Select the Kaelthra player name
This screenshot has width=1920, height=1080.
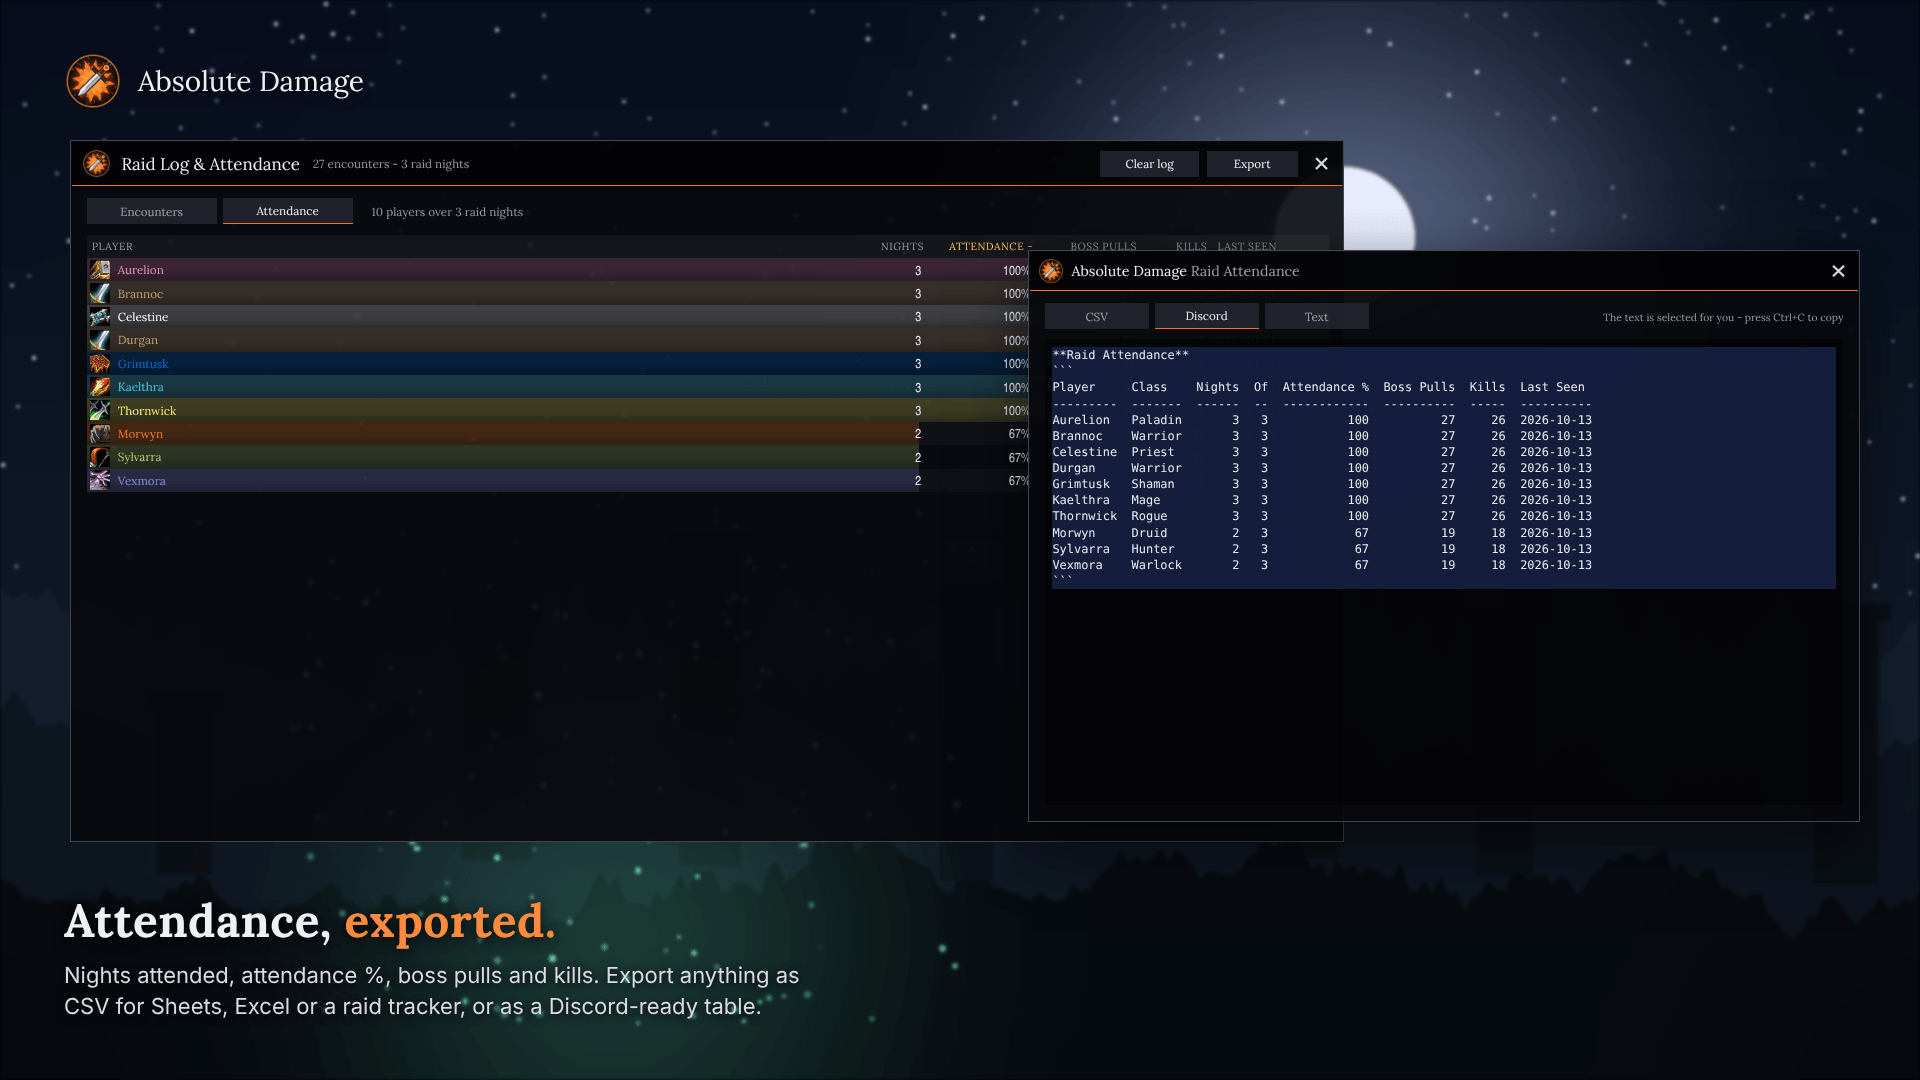[x=141, y=387]
